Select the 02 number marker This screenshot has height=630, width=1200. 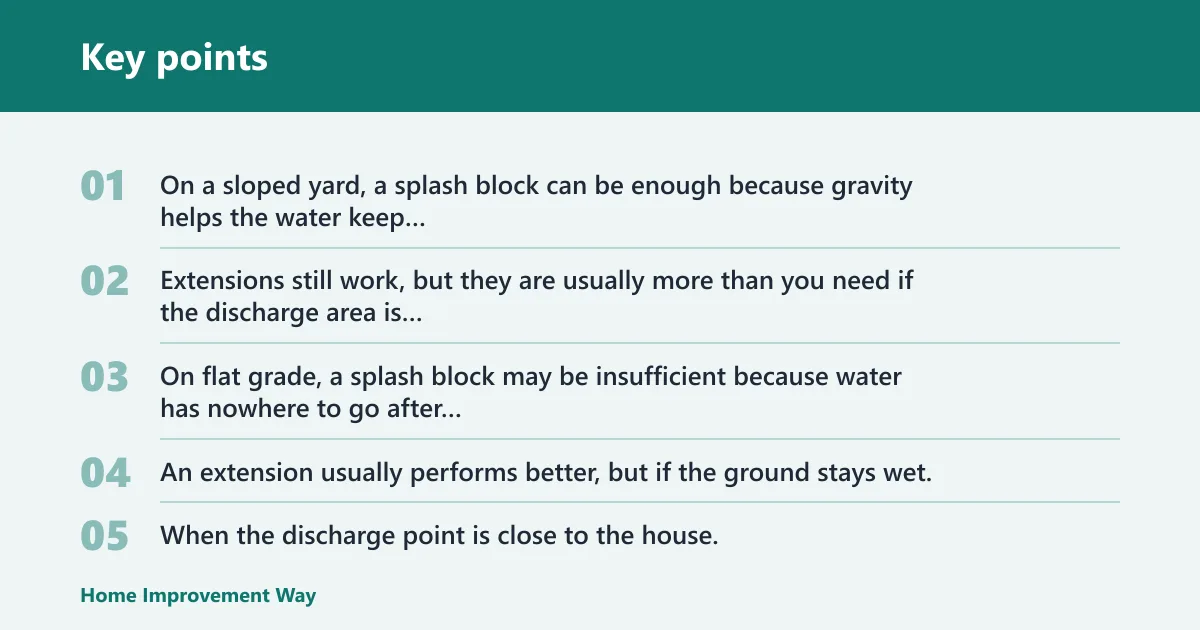coord(105,282)
